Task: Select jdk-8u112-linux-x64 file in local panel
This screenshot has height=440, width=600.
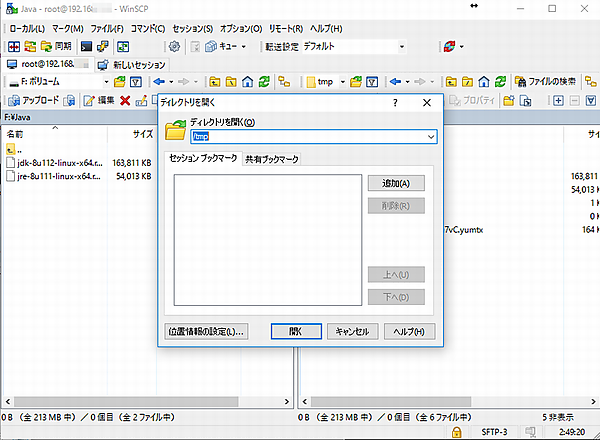Action: point(60,163)
